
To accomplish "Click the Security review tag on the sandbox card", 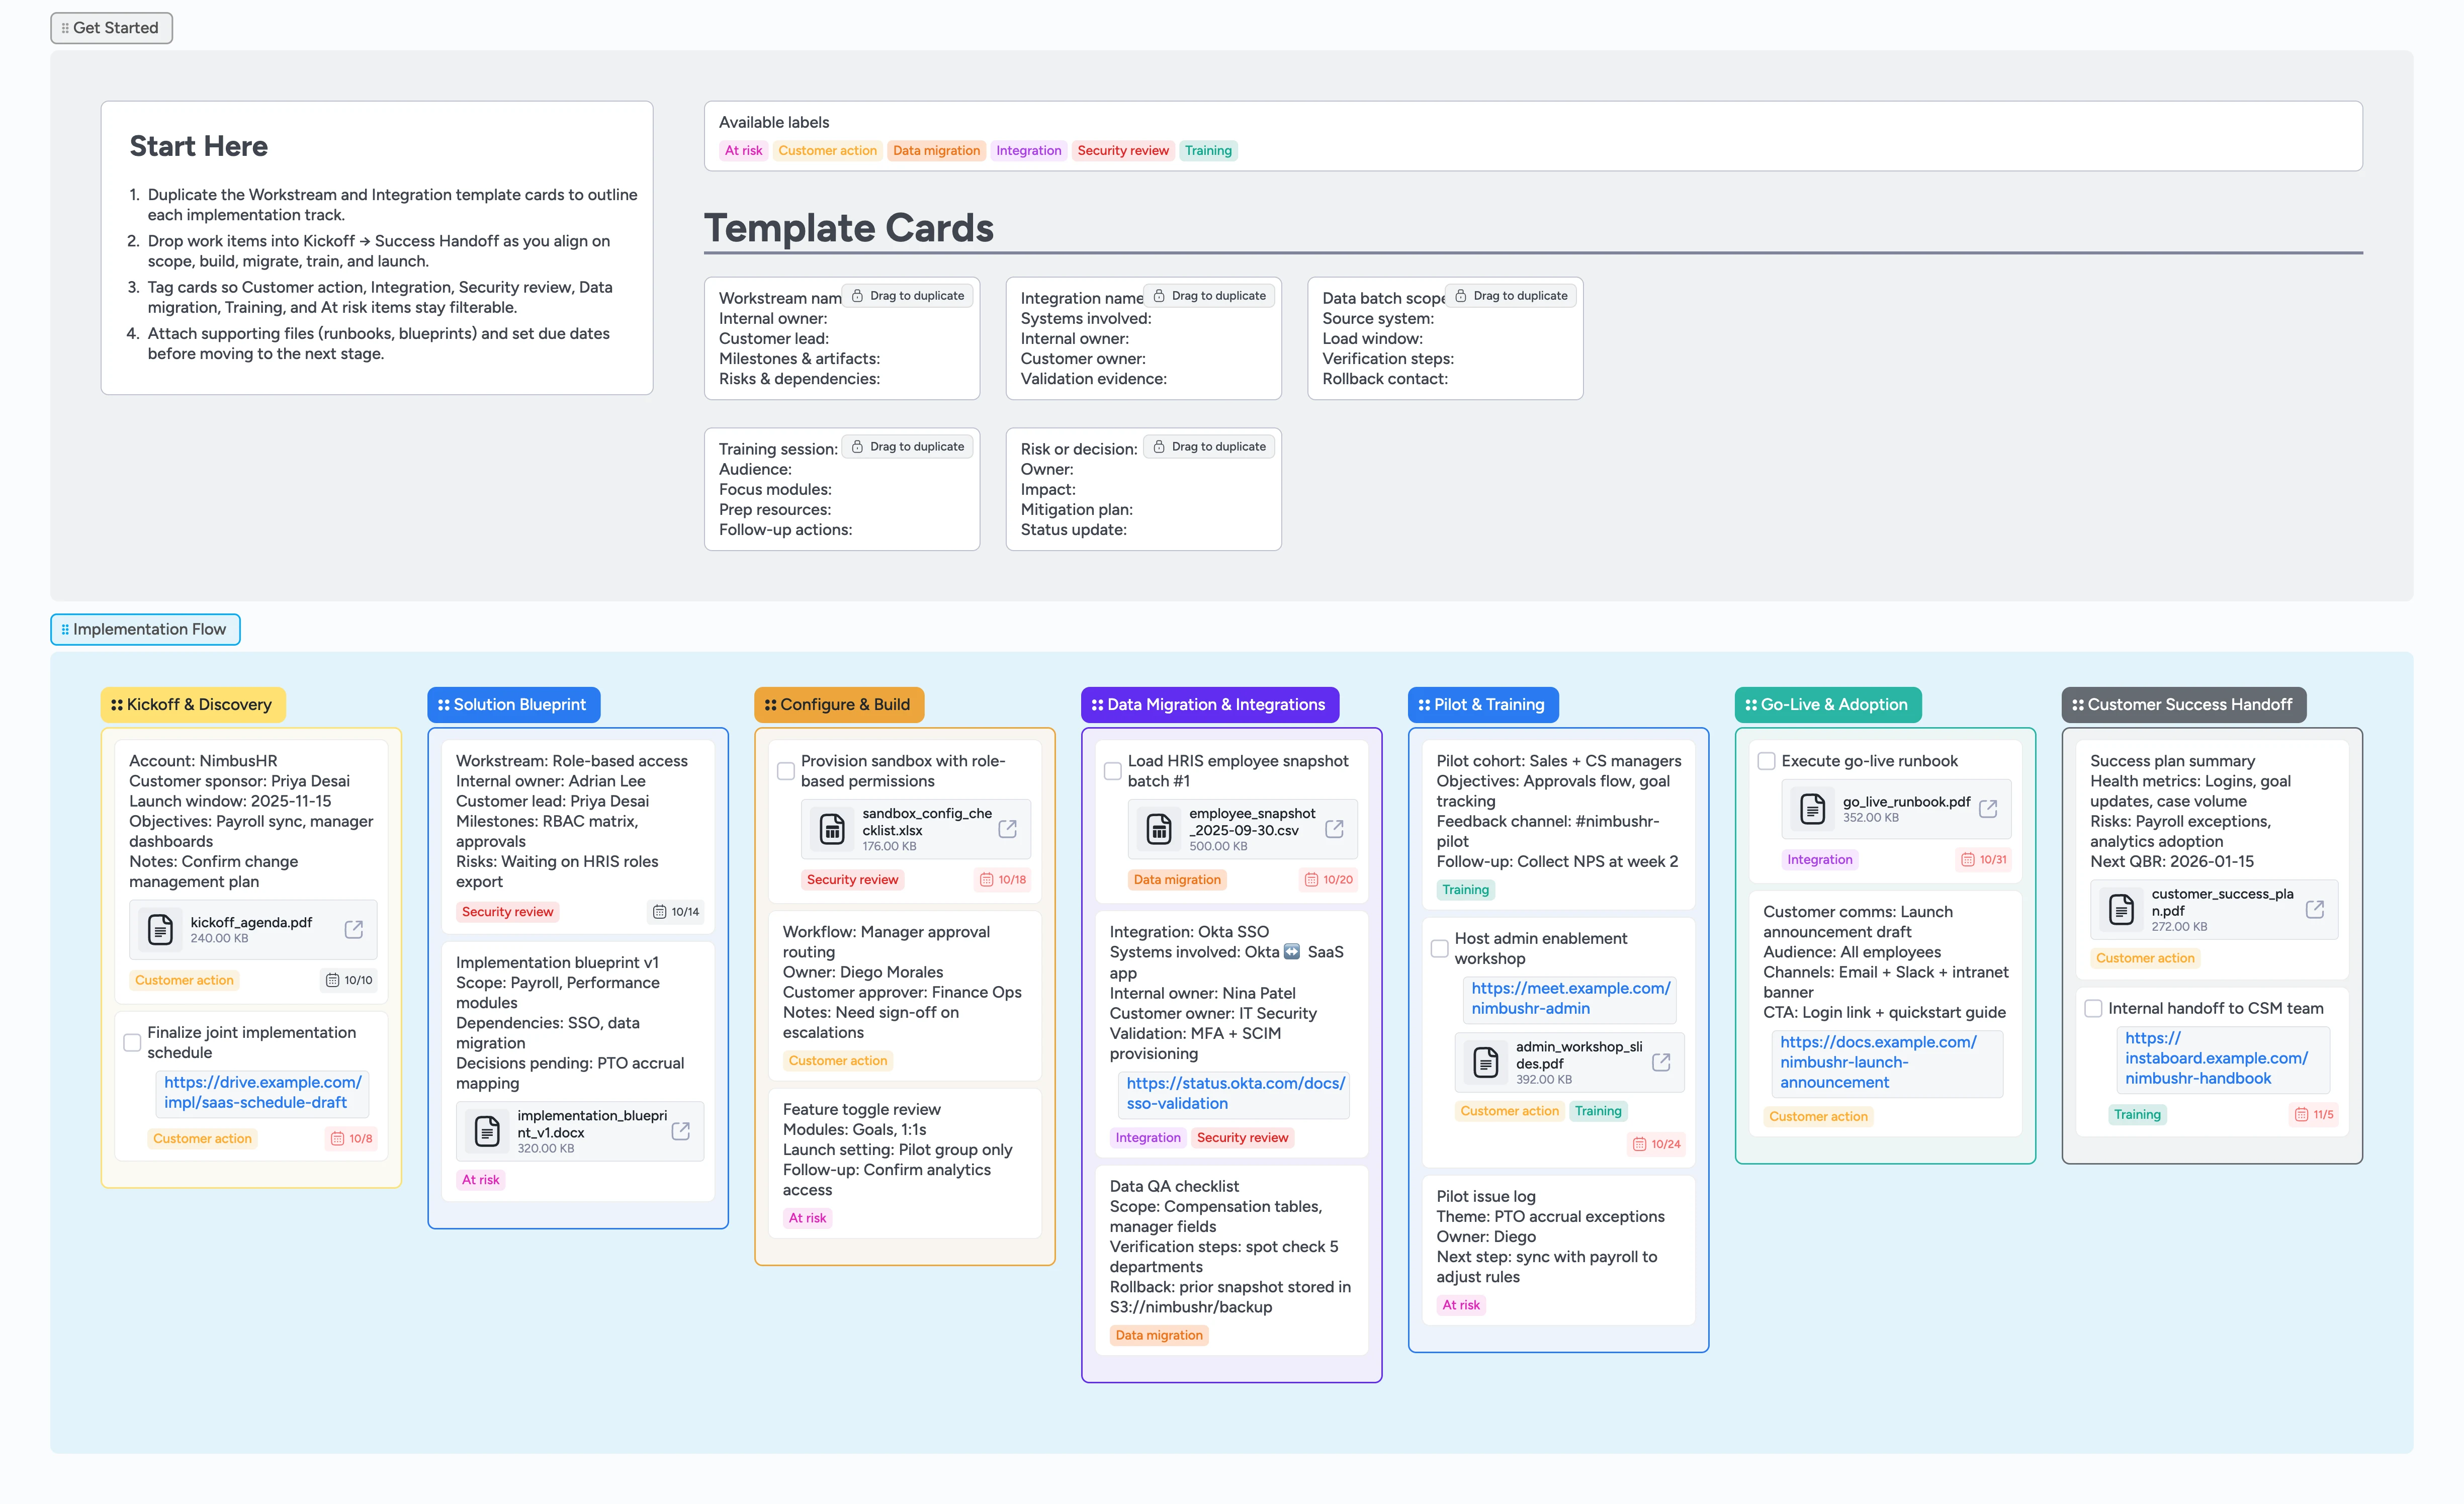I will pos(852,879).
